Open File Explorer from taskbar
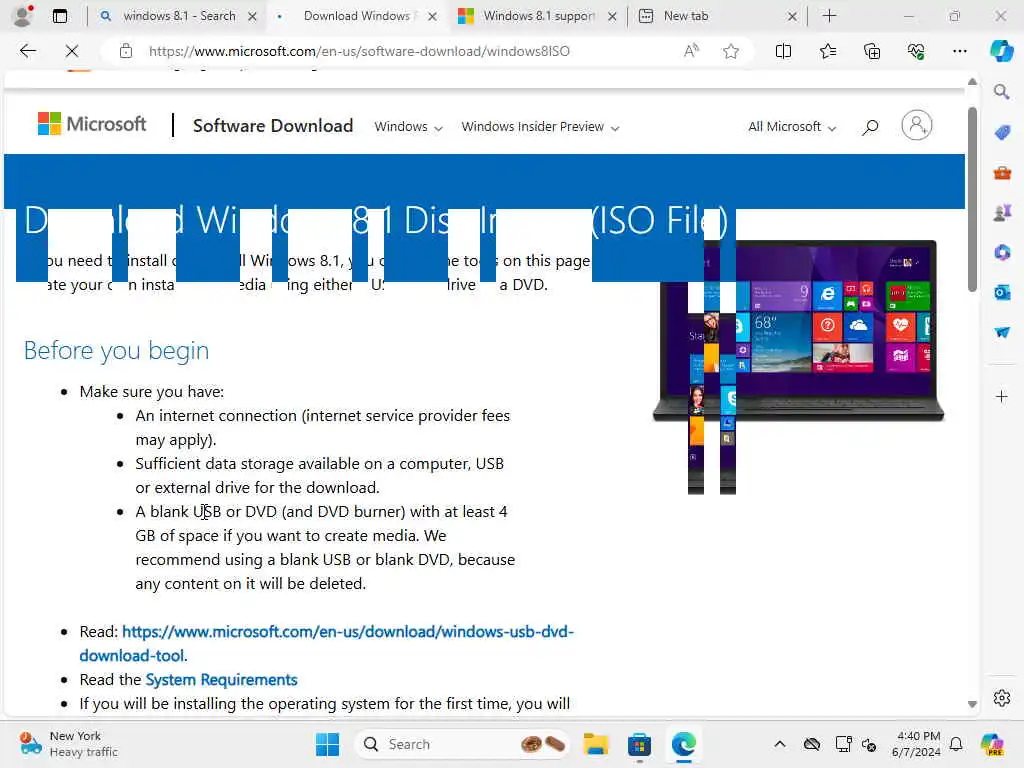 pos(596,744)
